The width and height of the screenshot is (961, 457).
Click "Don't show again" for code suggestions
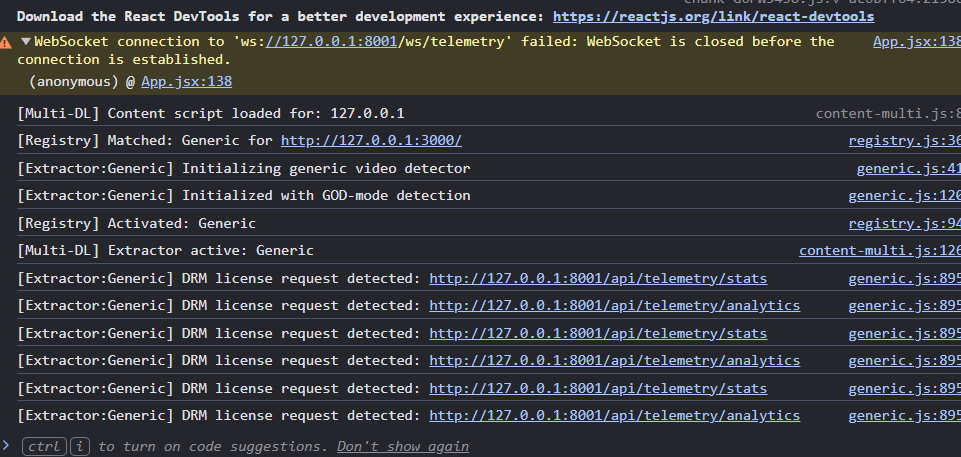[x=403, y=447]
